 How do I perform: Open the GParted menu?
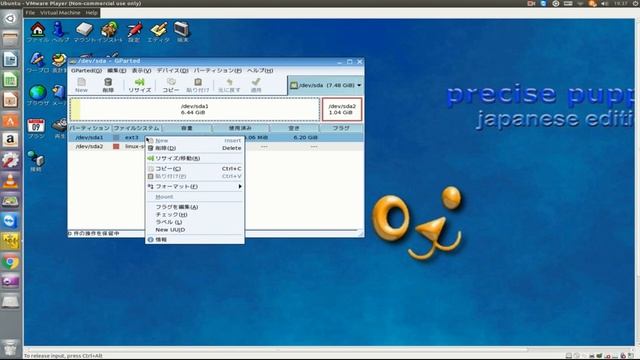(86, 71)
